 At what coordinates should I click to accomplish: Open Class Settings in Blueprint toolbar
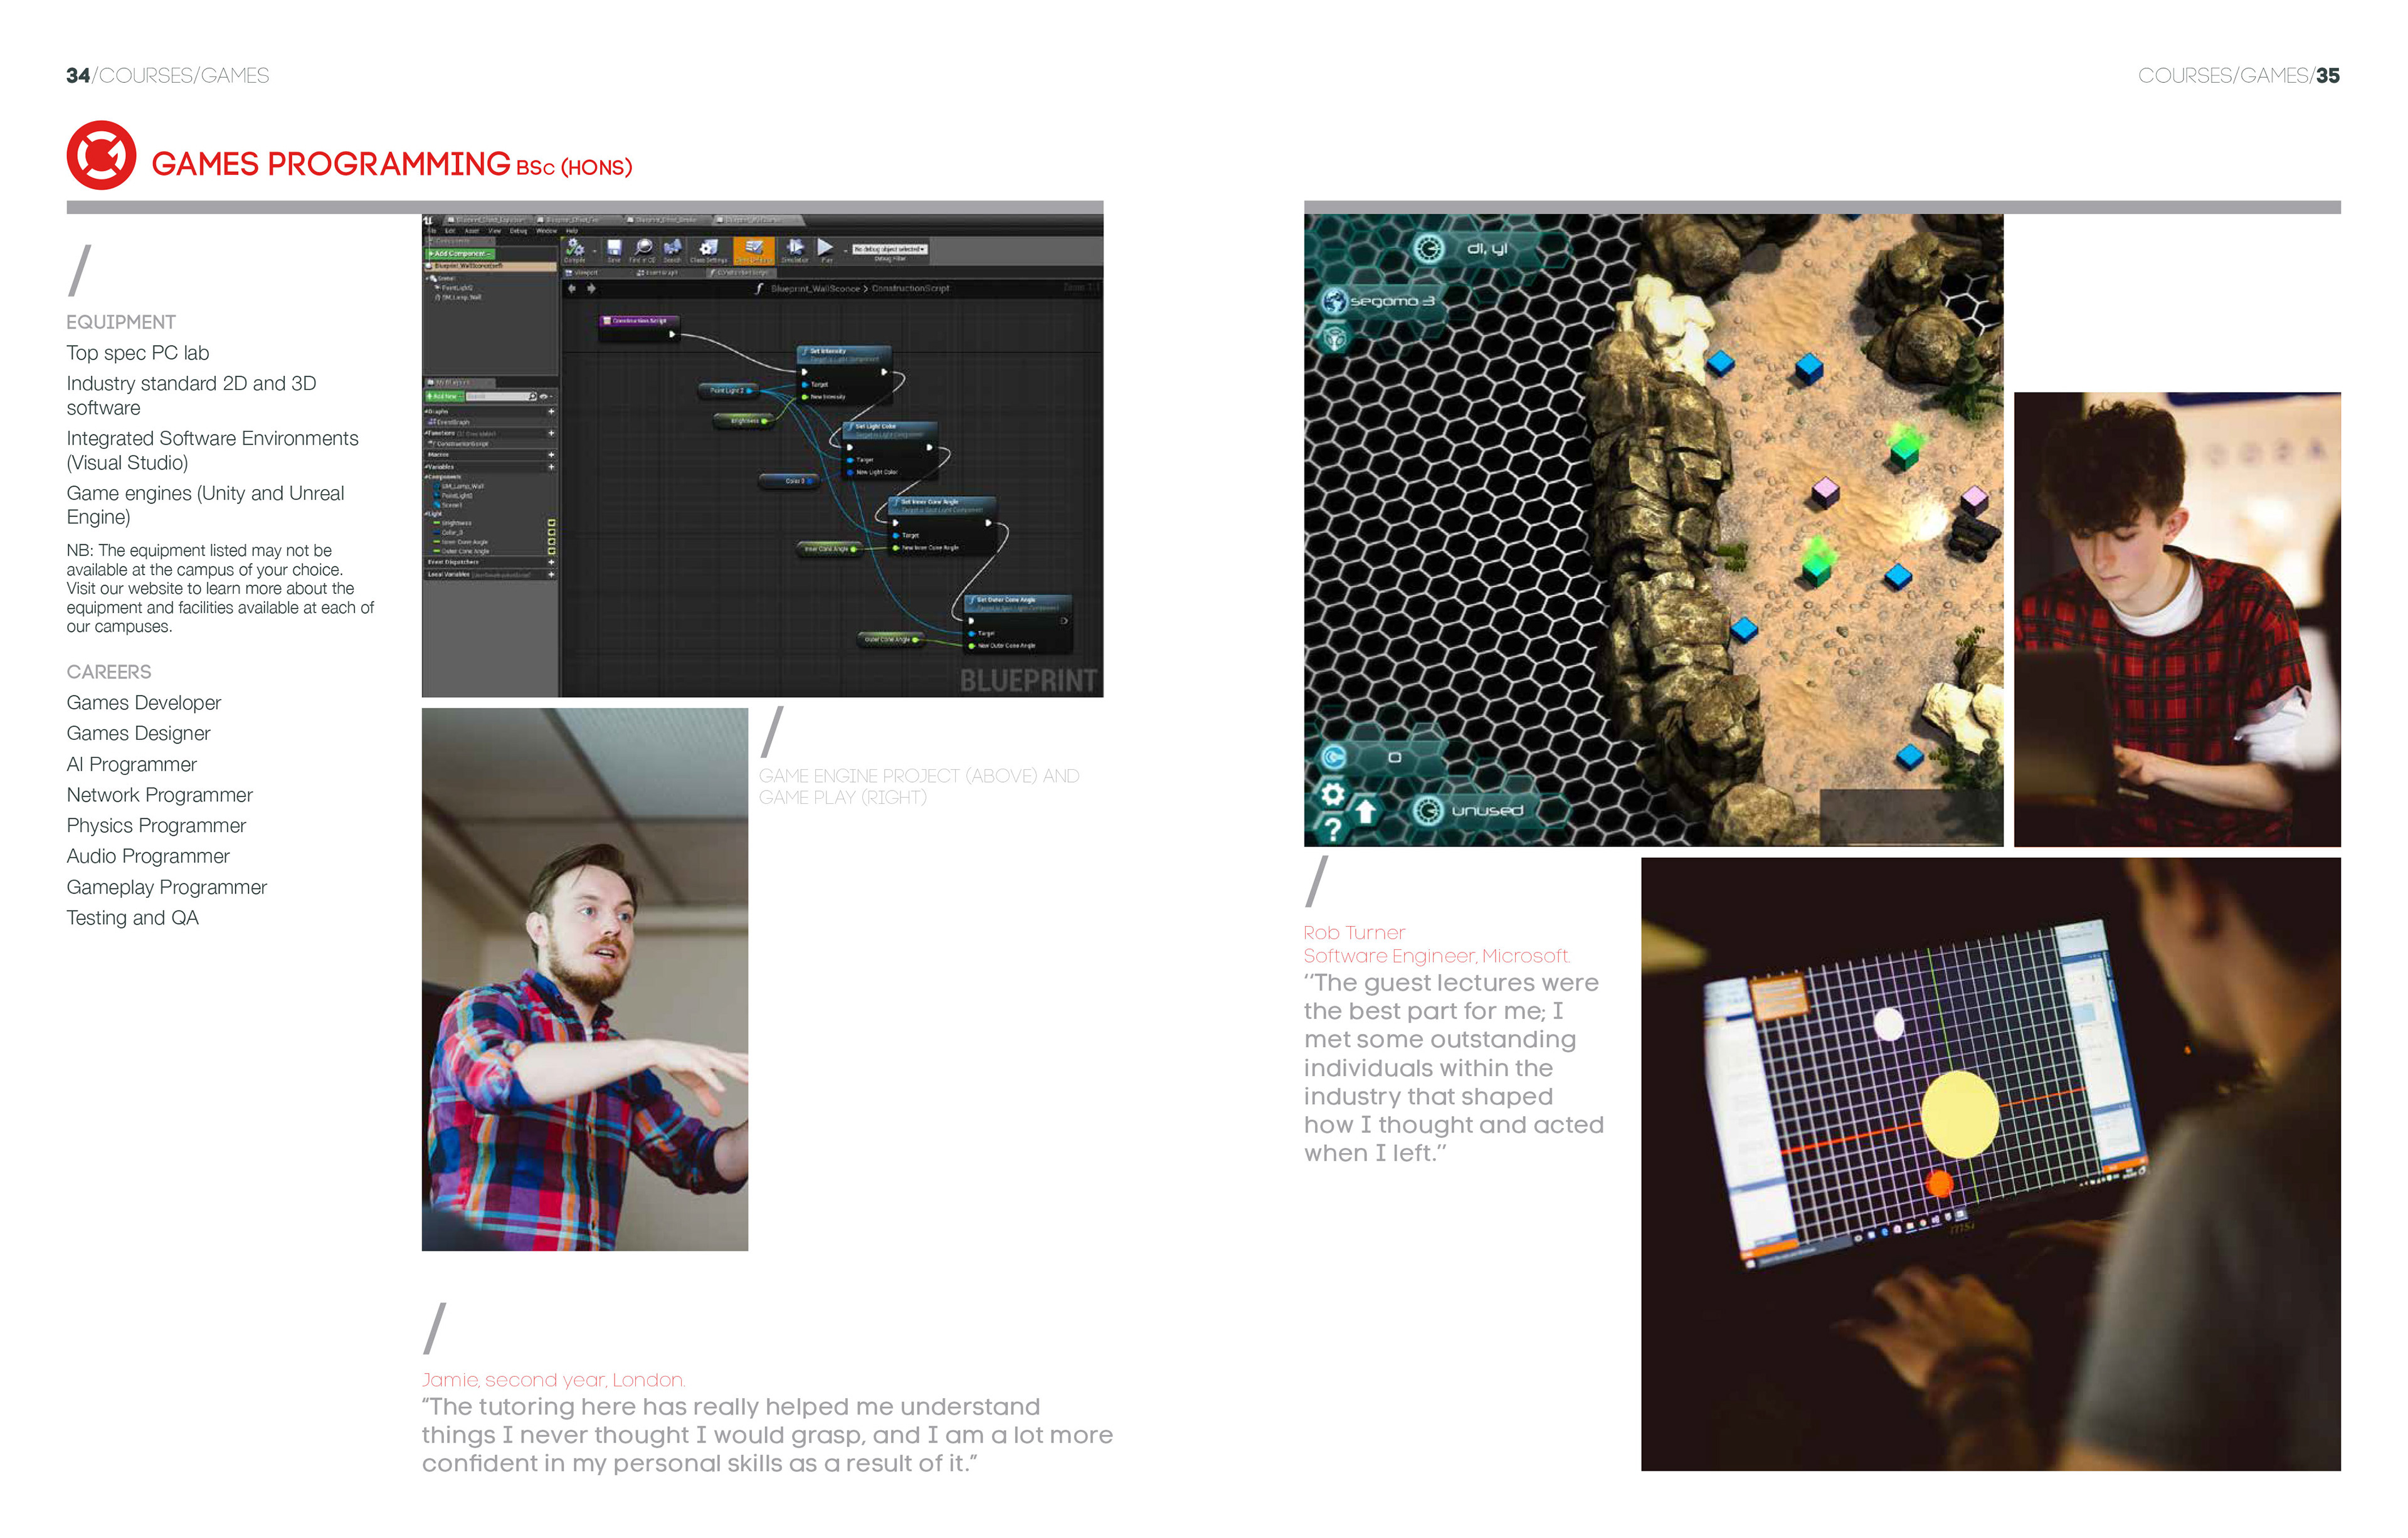click(708, 248)
